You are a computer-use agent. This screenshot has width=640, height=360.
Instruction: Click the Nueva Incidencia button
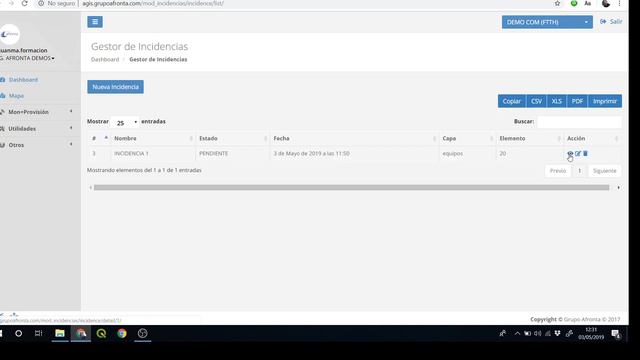click(x=115, y=87)
